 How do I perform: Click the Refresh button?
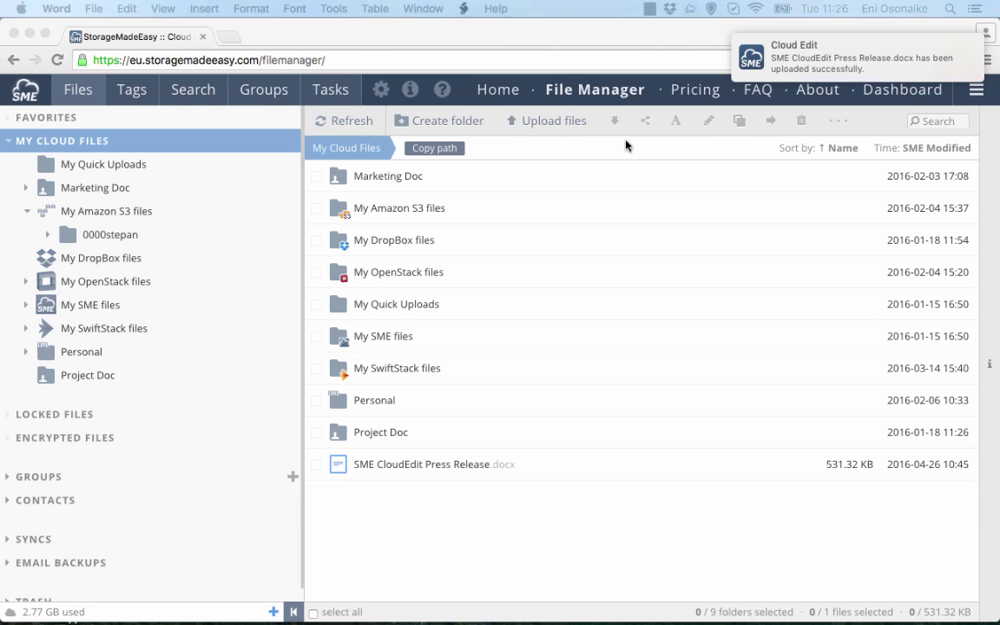pyautogui.click(x=344, y=121)
